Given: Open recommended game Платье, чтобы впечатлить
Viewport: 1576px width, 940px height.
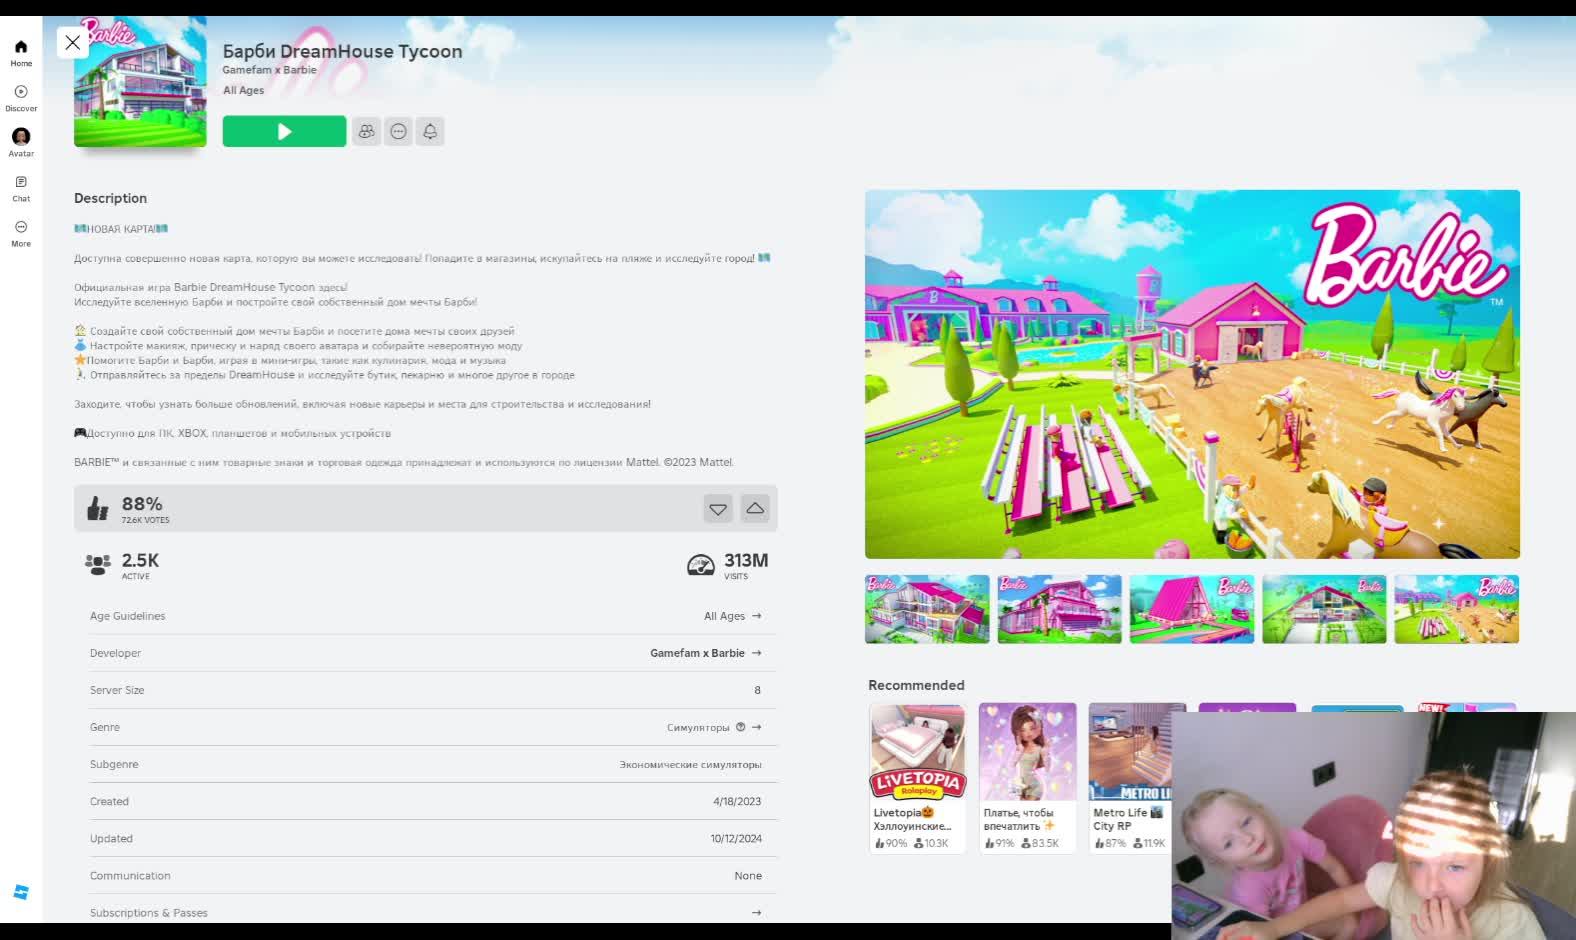Looking at the screenshot, I should [1028, 777].
